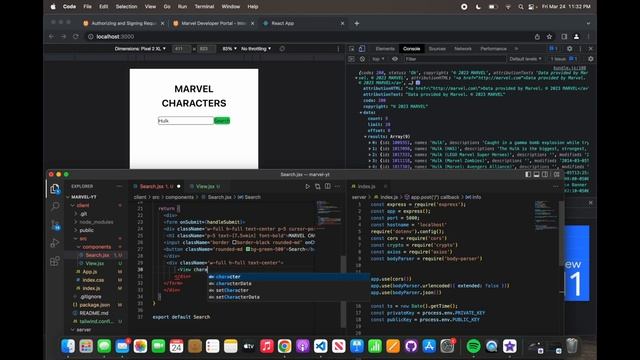
Task: Open the Chrome side panel icon
Action: (564, 37)
